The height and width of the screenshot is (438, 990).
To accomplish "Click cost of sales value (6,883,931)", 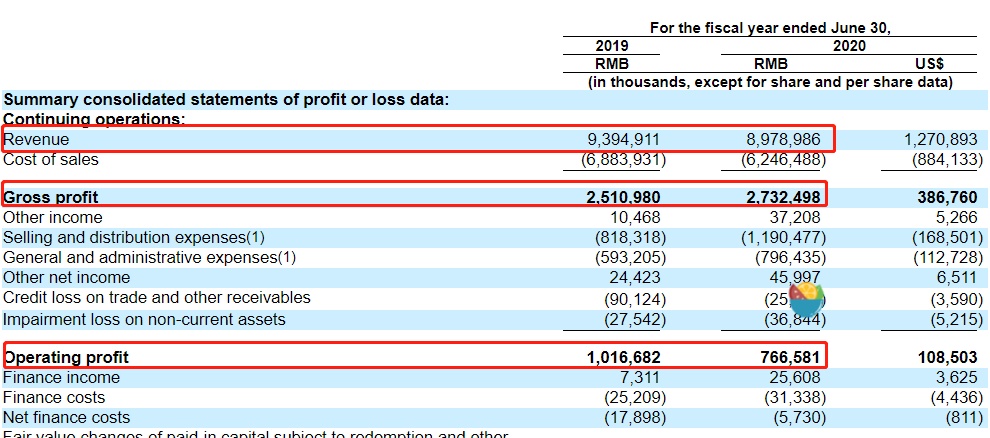I will (x=623, y=160).
